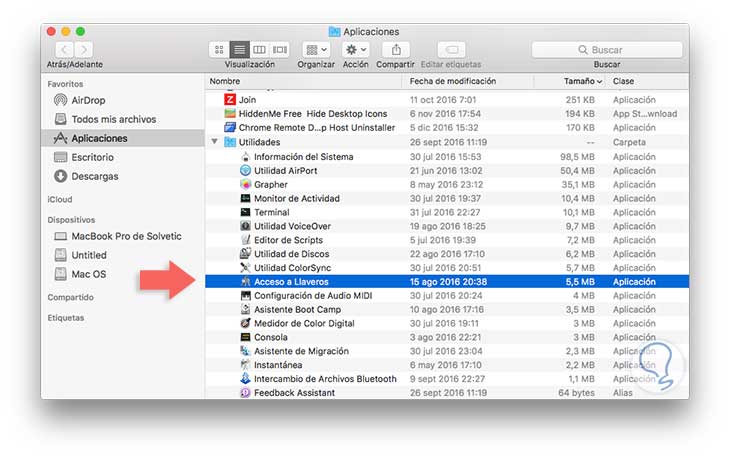Click the Consola app icon
Viewport: 730px width, 458px height.
[x=245, y=337]
